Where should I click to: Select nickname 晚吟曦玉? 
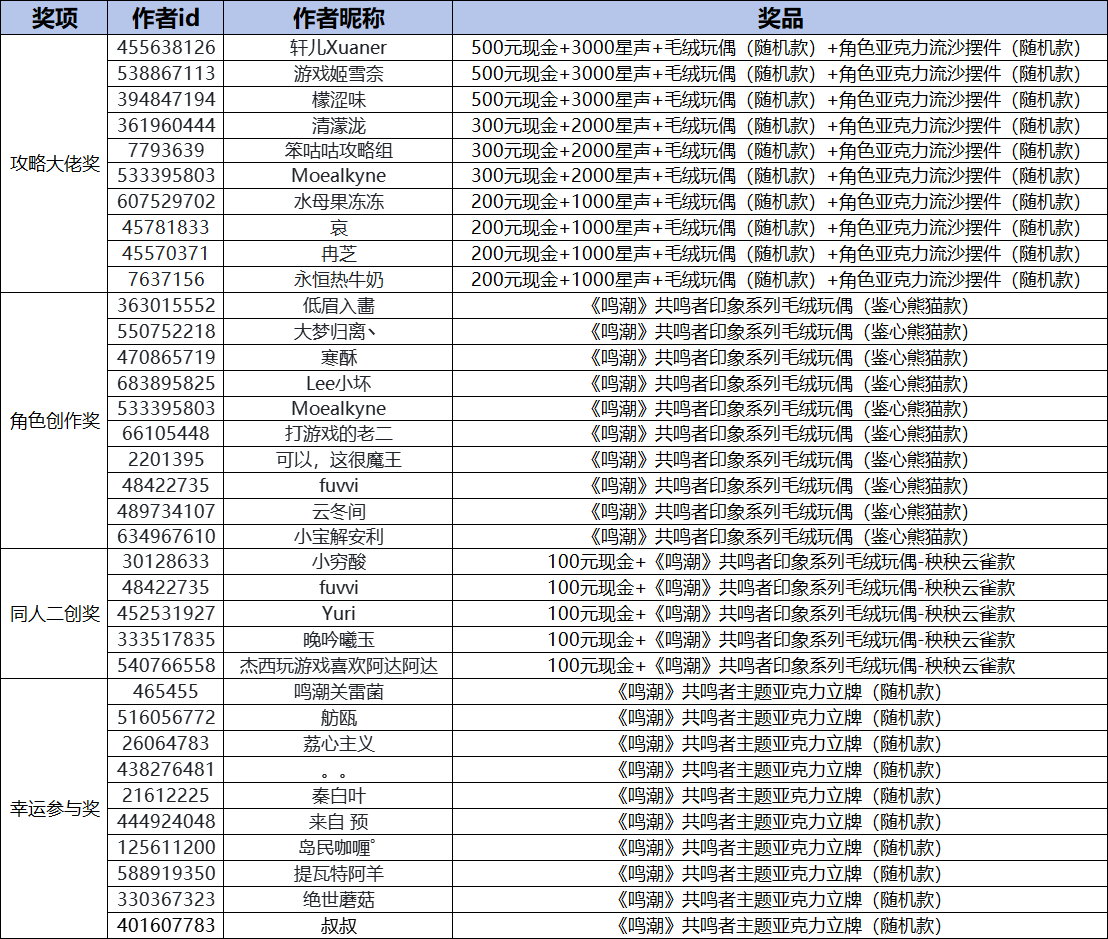(x=338, y=639)
